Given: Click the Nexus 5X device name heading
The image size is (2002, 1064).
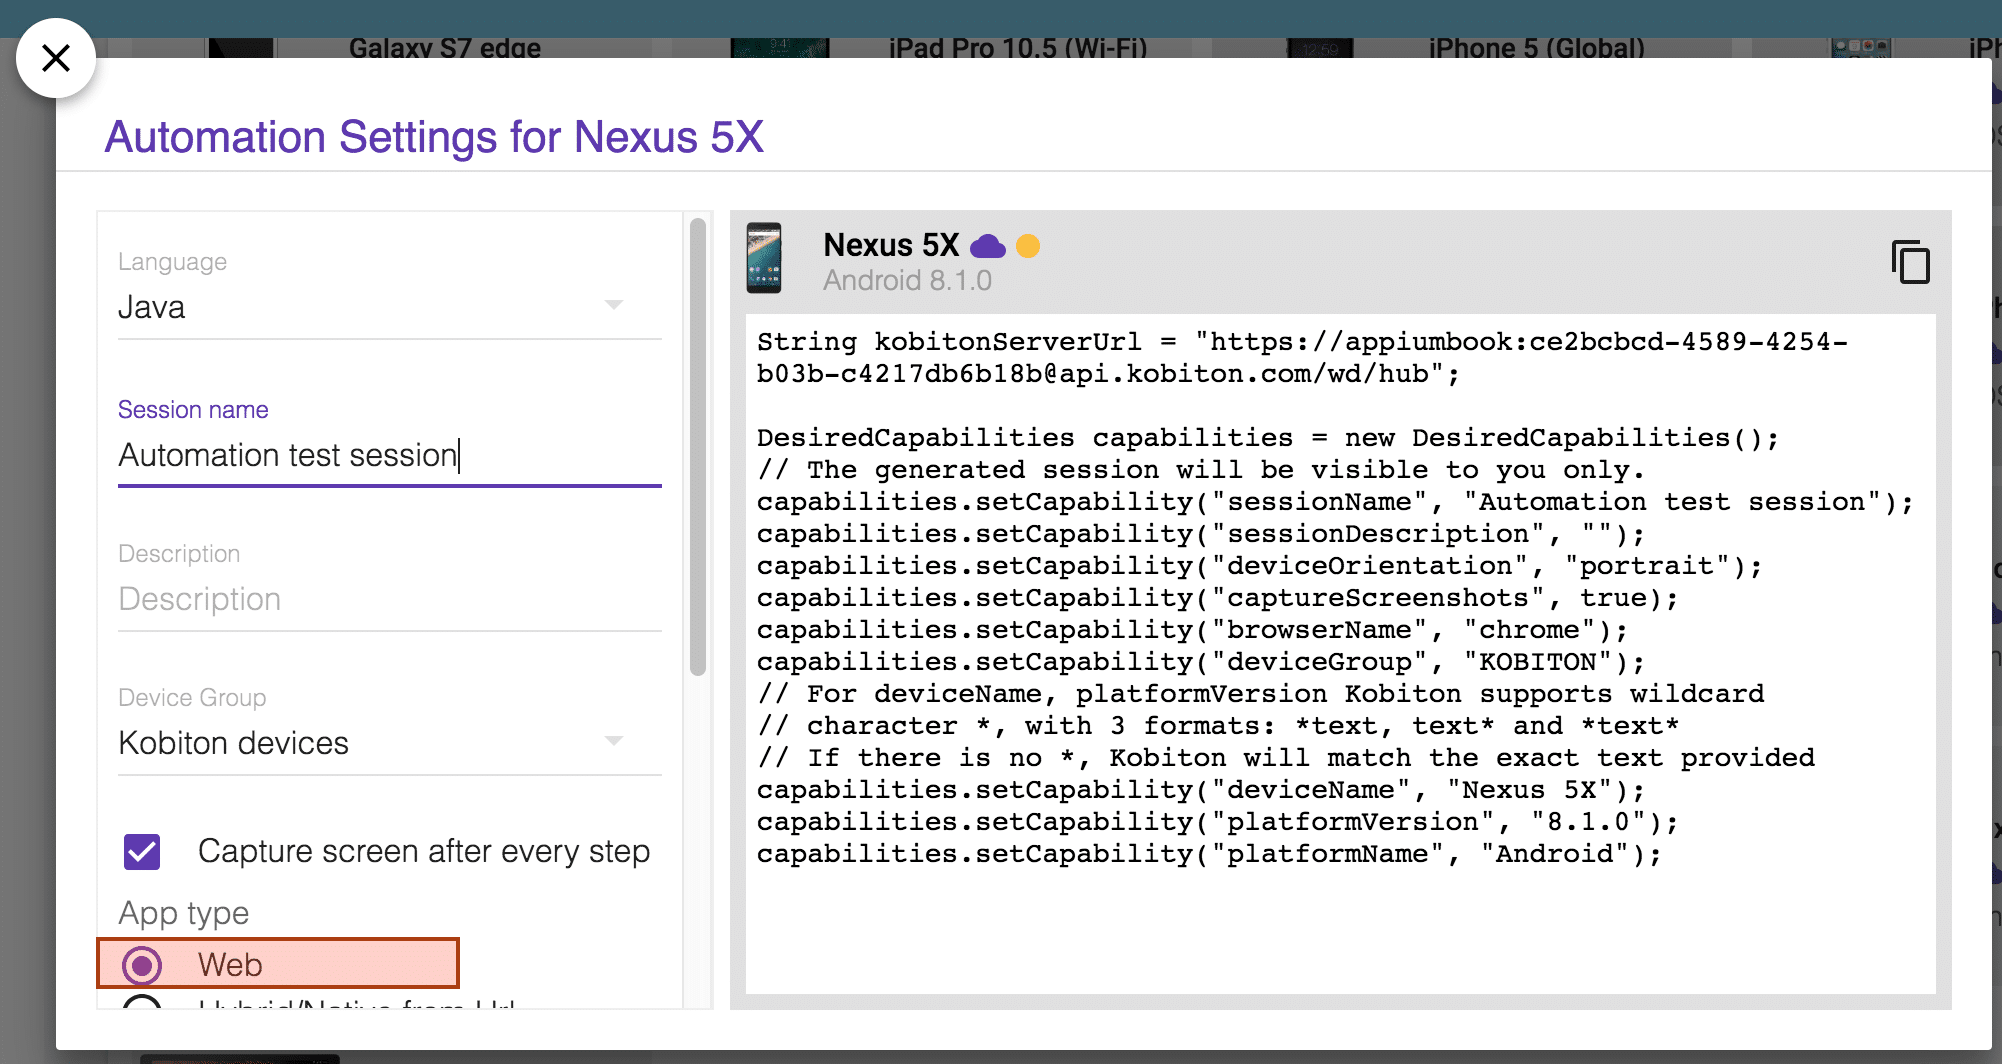Looking at the screenshot, I should [891, 245].
